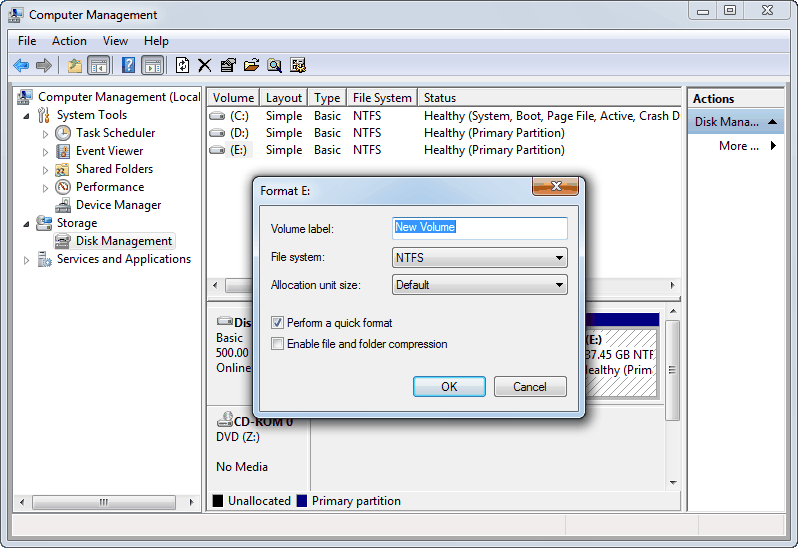
Task: Collapse the System Tools tree node
Action: click(x=26, y=116)
